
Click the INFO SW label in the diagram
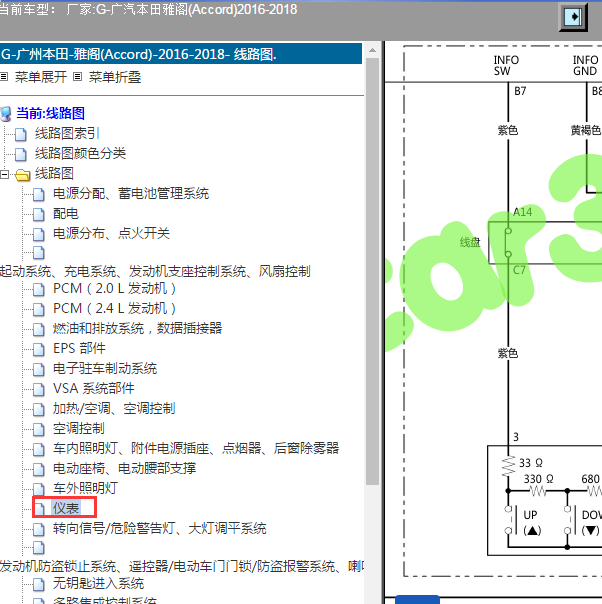coord(506,65)
